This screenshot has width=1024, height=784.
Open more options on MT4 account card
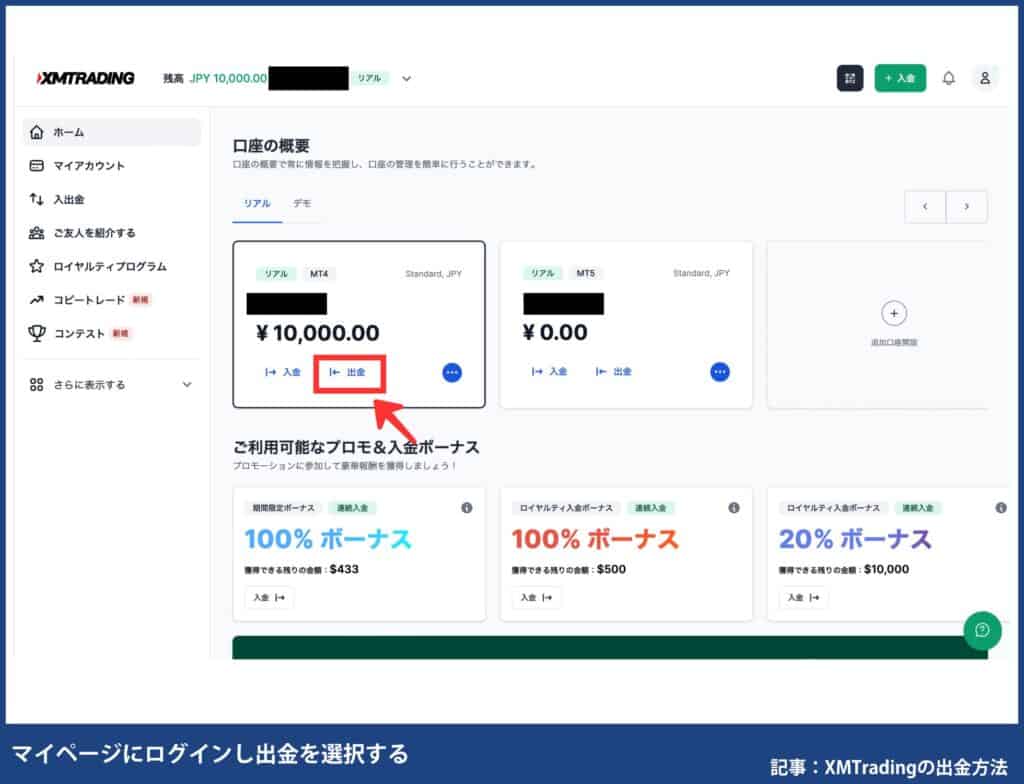[452, 372]
